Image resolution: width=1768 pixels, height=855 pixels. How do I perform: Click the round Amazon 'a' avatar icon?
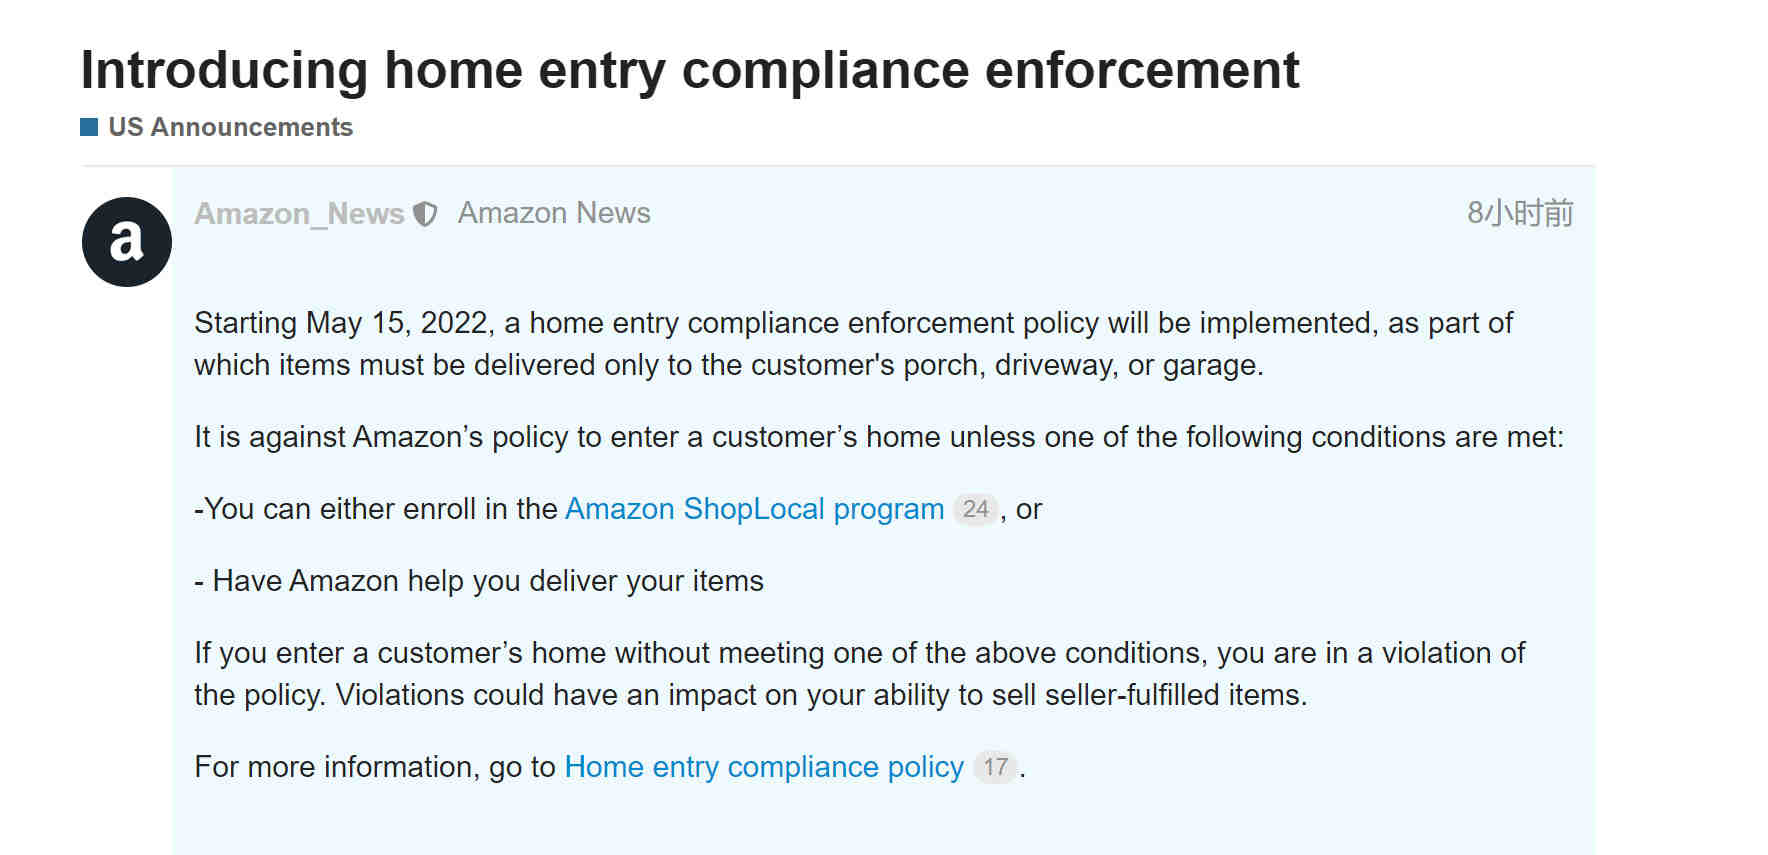[x=127, y=242]
